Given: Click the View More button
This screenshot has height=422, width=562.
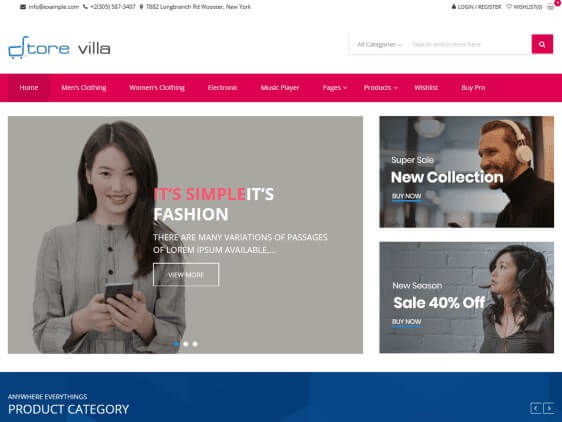Looking at the screenshot, I should 186,275.
